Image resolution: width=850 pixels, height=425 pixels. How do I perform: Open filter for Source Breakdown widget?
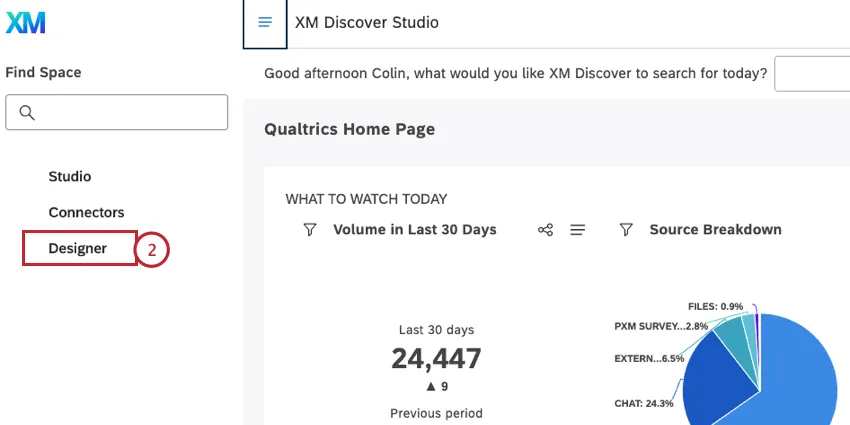pos(626,230)
